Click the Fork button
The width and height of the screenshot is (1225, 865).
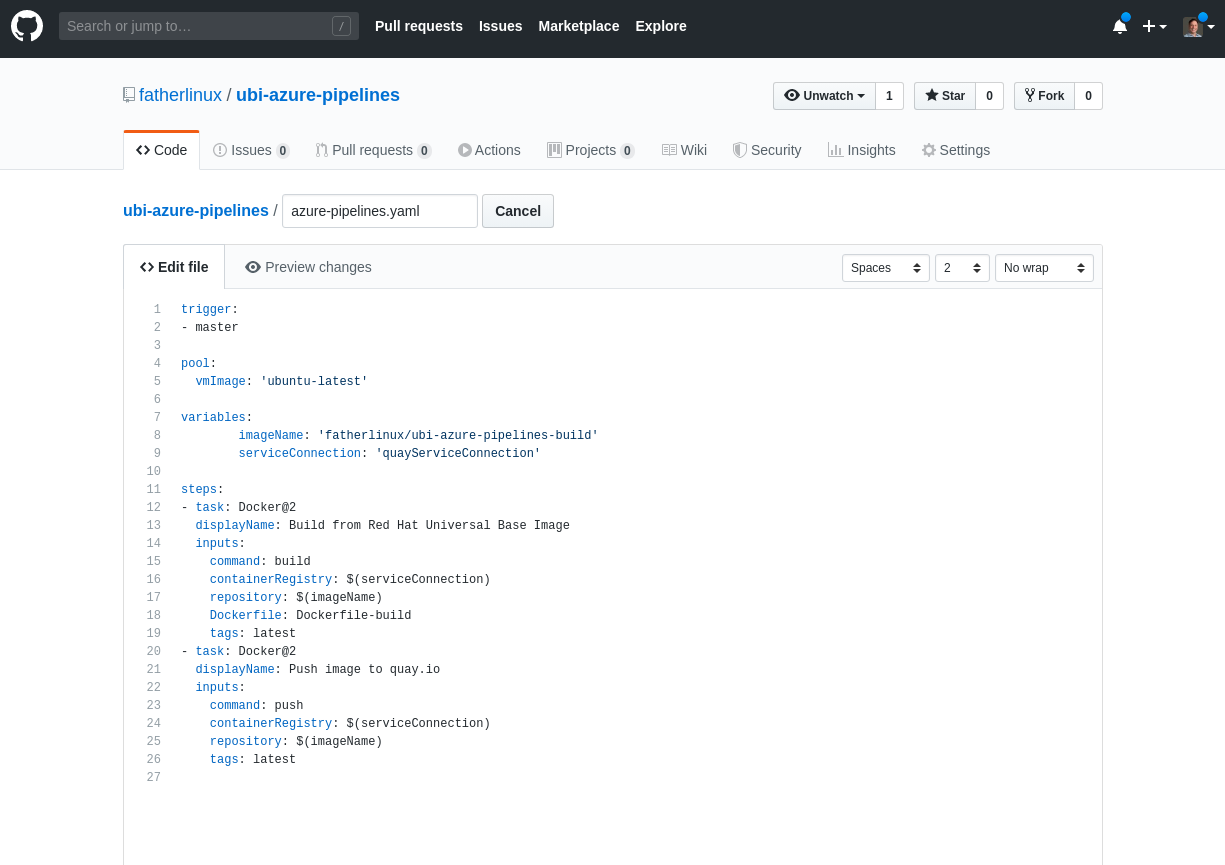point(1044,96)
